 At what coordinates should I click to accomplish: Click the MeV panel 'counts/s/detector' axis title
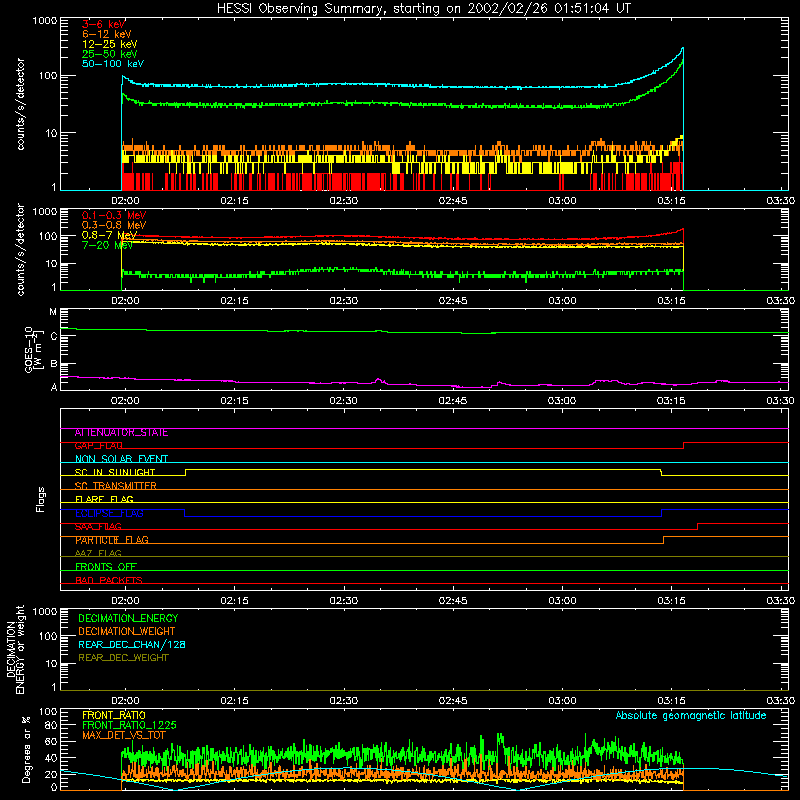20,249
